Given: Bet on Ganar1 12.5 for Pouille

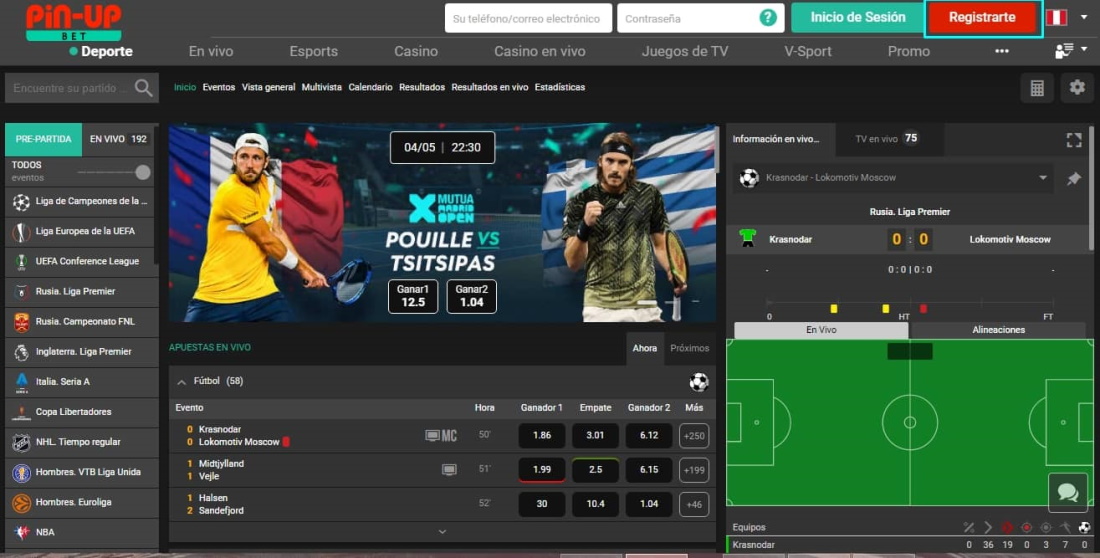Looking at the screenshot, I should (412, 296).
